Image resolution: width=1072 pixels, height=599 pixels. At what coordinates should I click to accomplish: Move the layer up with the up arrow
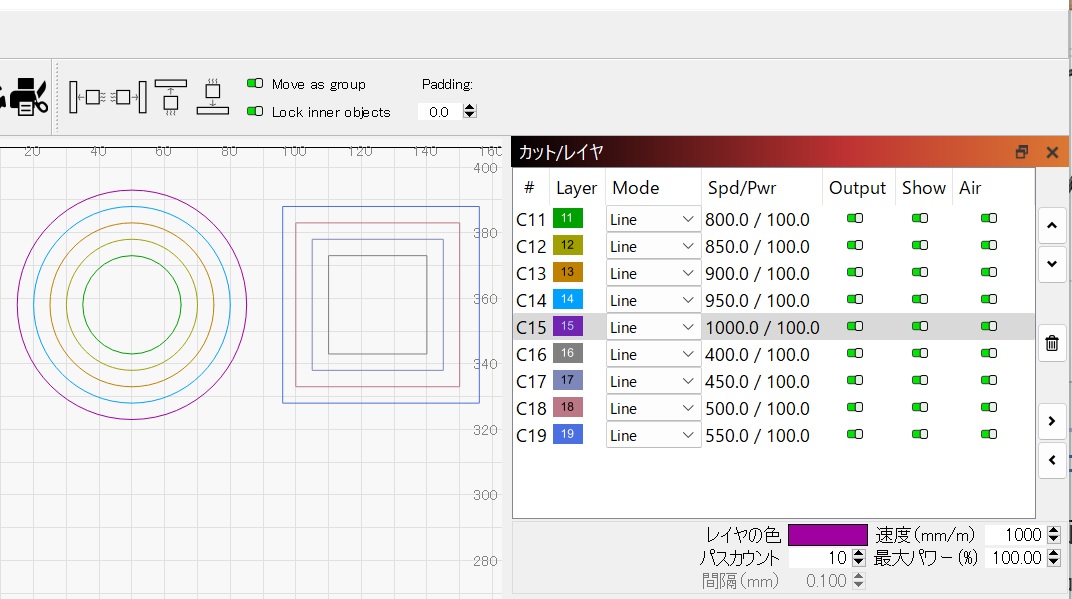click(1051, 226)
